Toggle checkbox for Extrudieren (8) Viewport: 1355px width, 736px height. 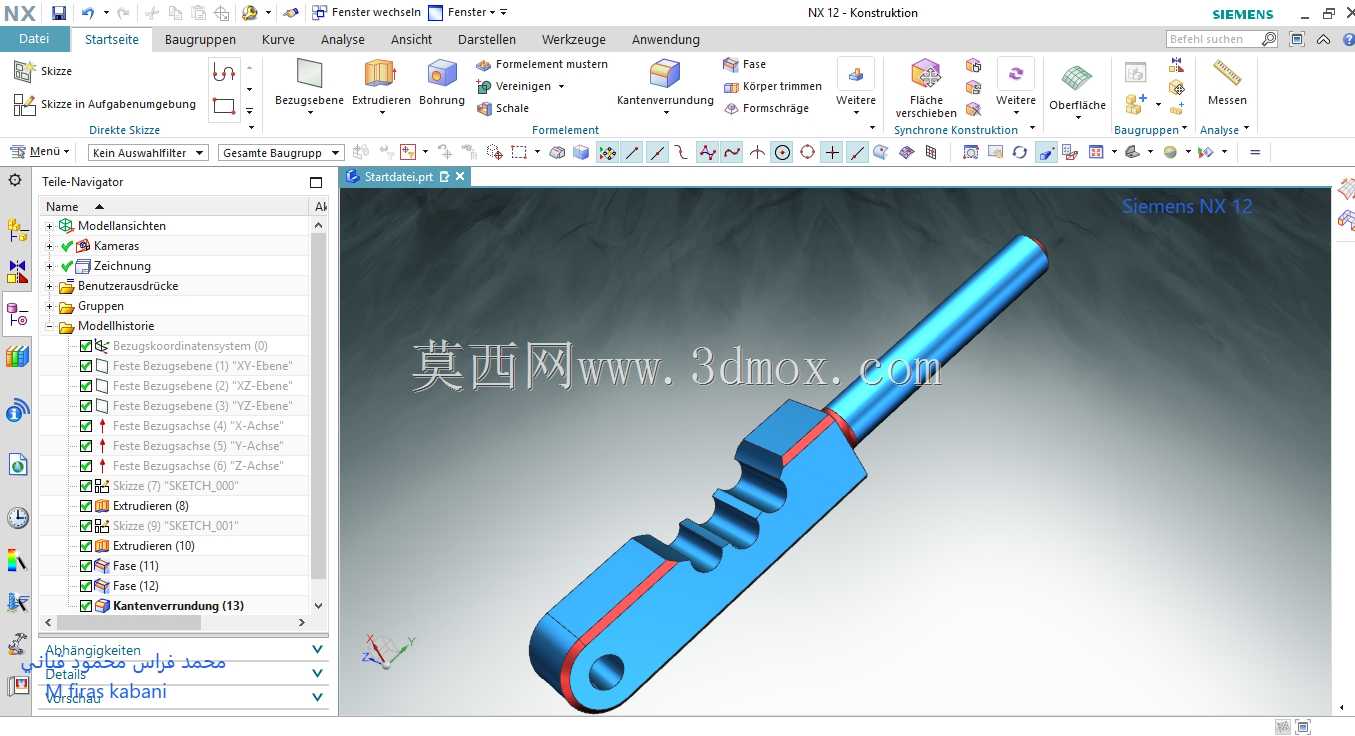pyautogui.click(x=86, y=506)
